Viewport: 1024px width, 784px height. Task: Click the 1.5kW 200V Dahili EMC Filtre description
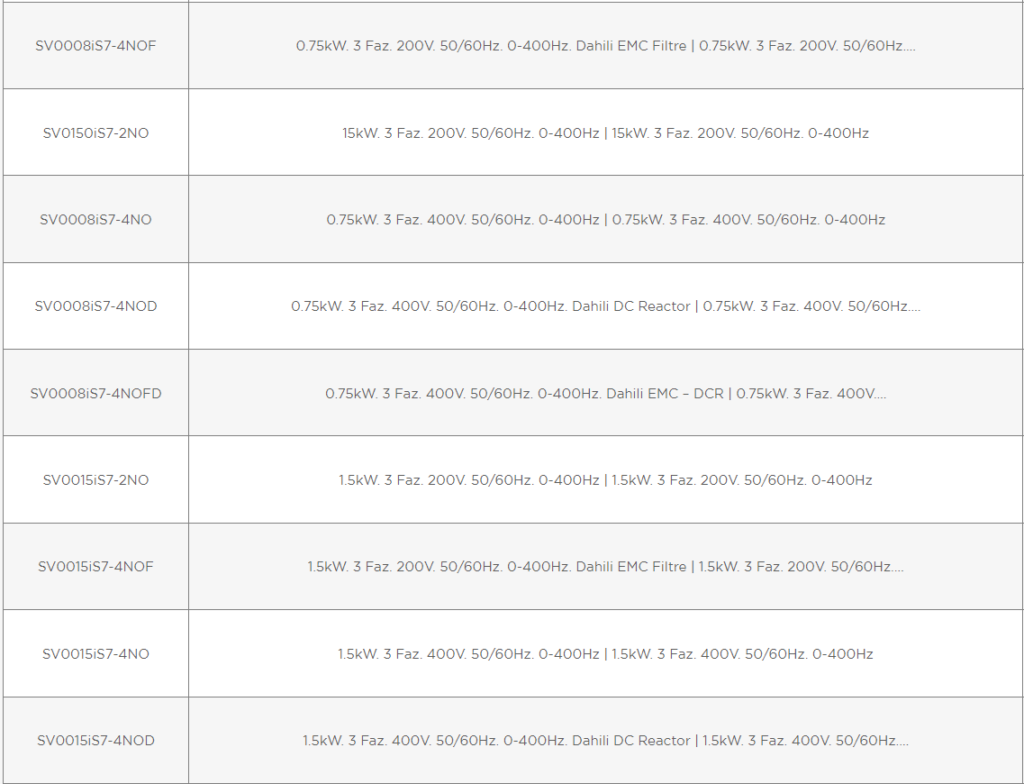click(605, 566)
